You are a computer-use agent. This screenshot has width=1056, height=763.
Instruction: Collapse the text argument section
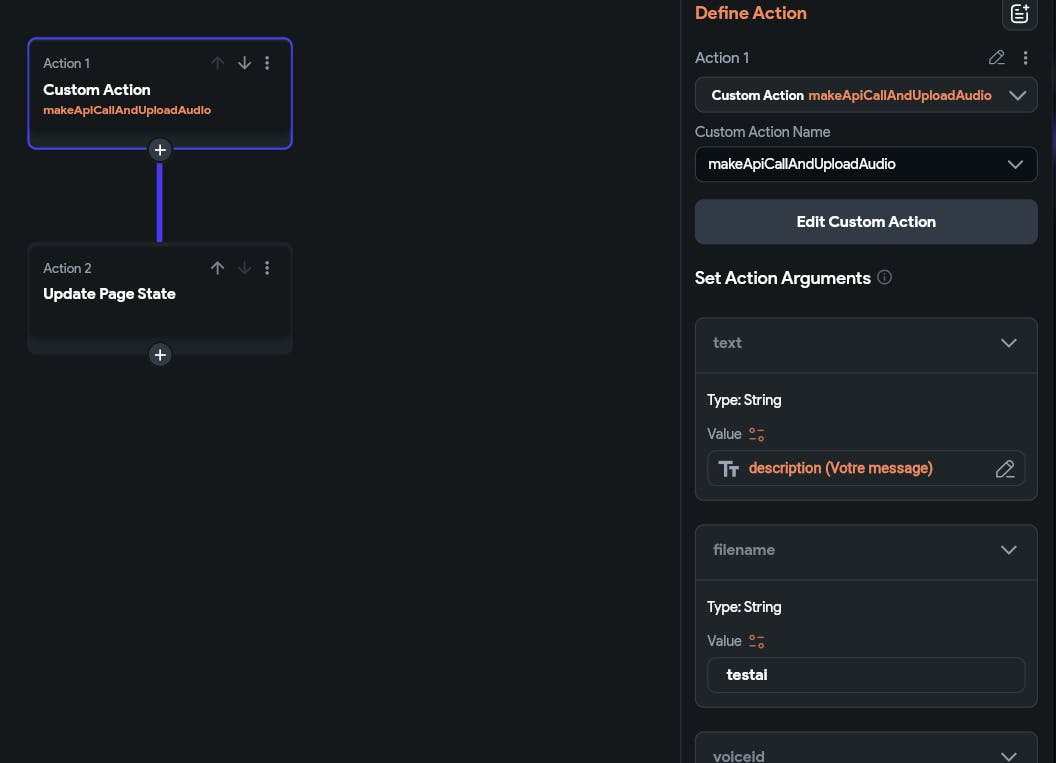coord(1008,343)
